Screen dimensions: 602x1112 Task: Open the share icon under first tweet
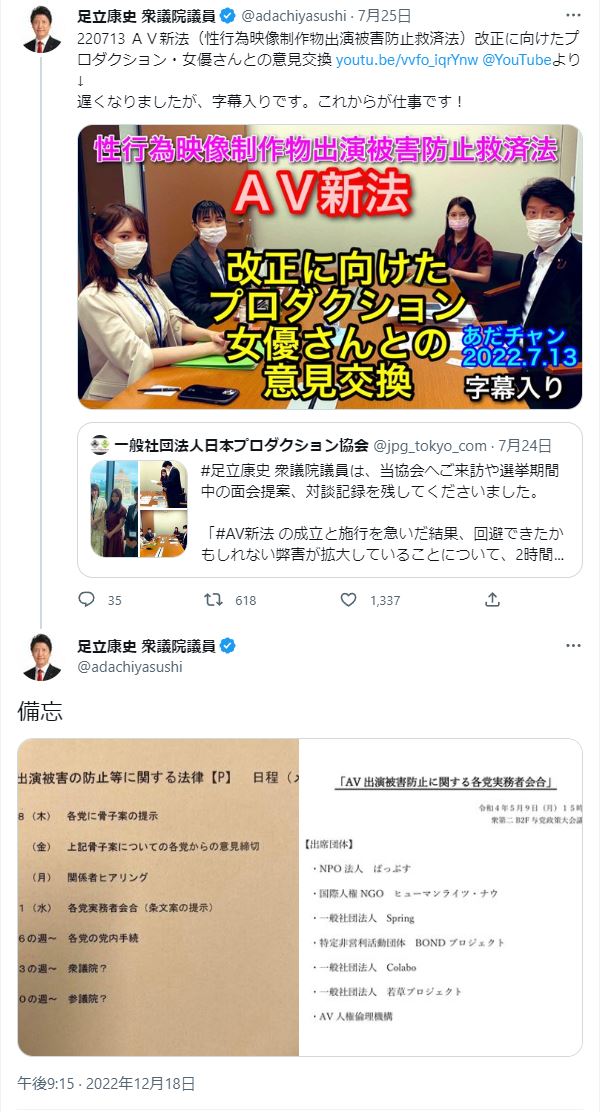492,600
